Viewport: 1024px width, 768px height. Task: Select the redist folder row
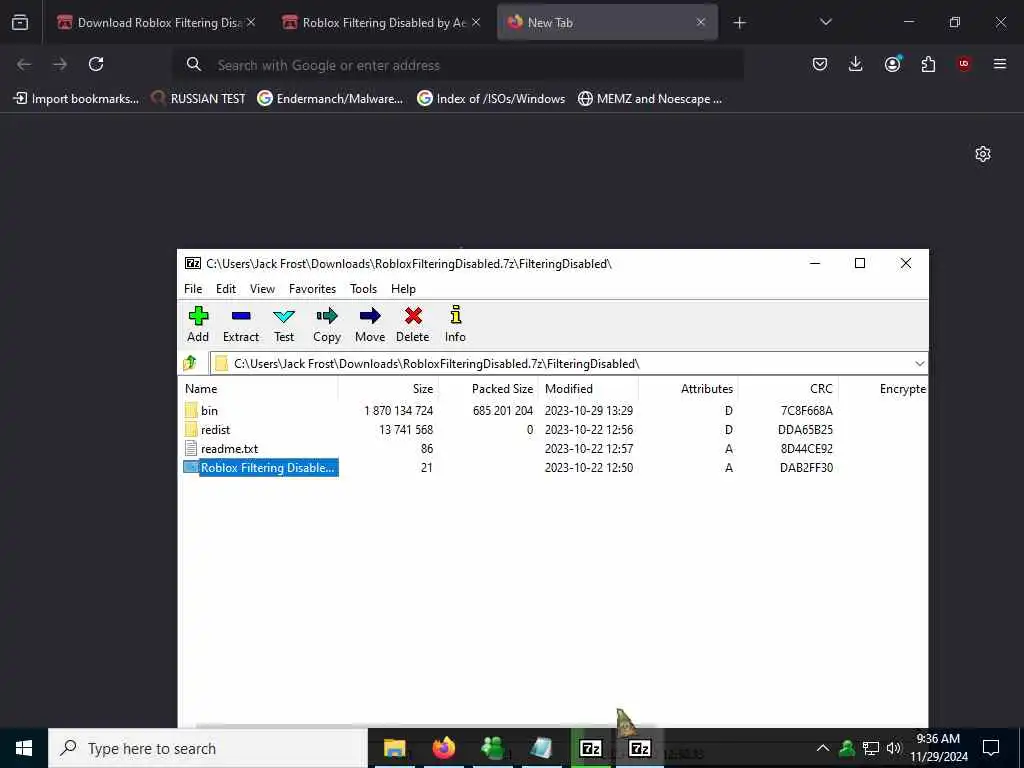(509, 430)
